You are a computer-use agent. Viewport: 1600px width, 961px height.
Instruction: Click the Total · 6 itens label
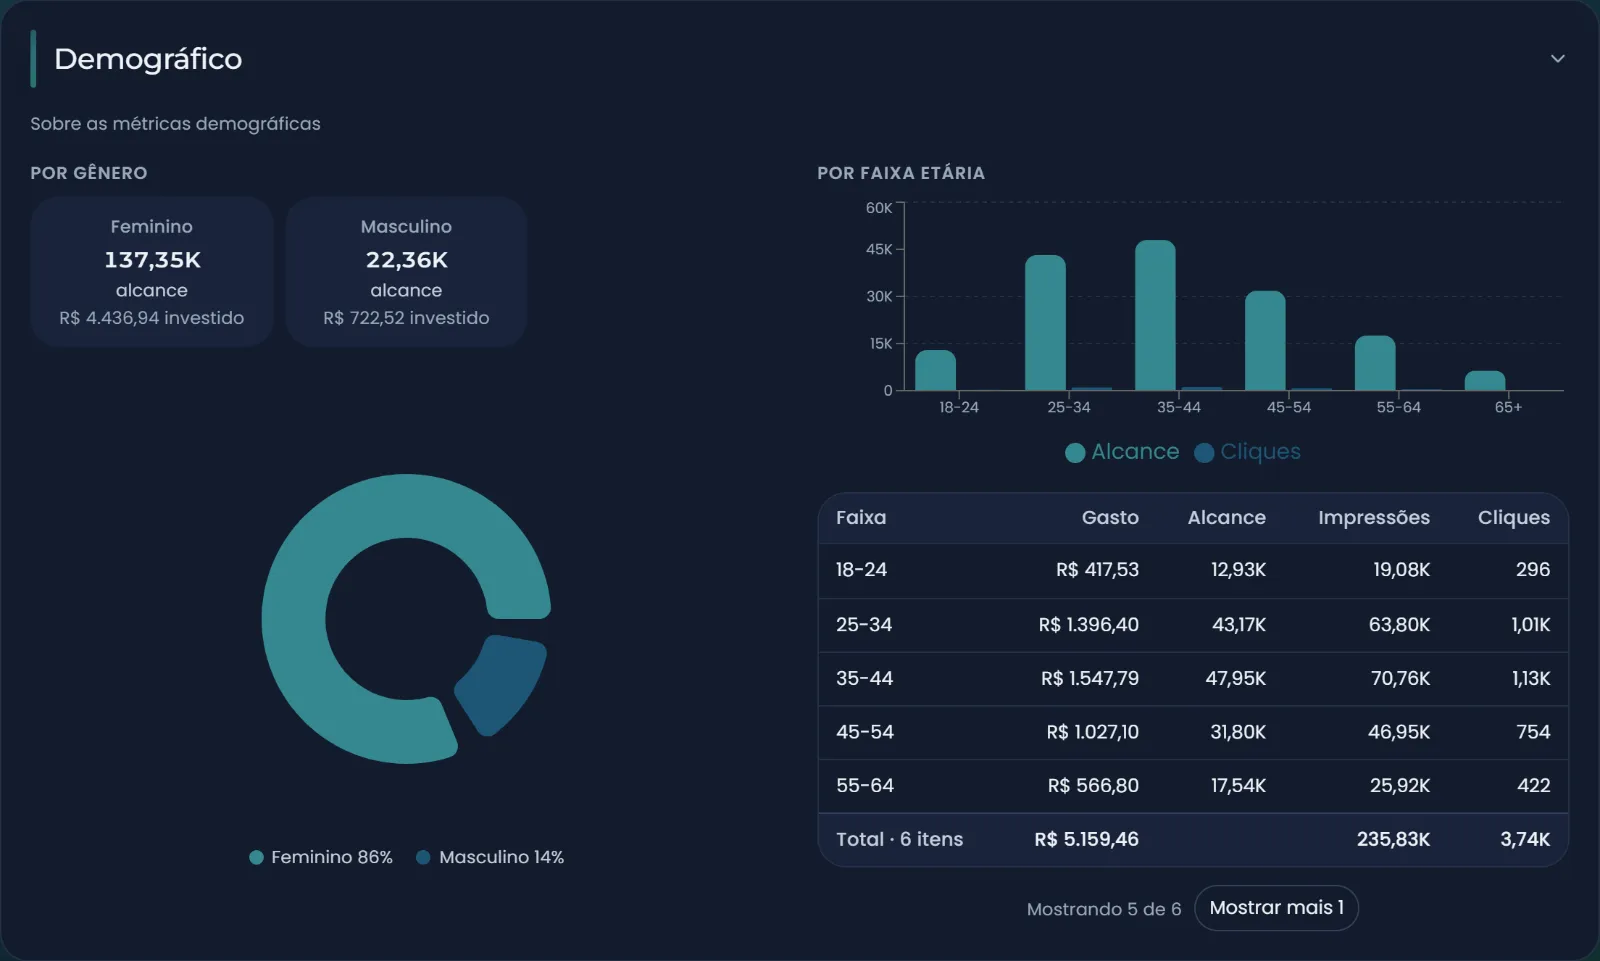pos(899,840)
